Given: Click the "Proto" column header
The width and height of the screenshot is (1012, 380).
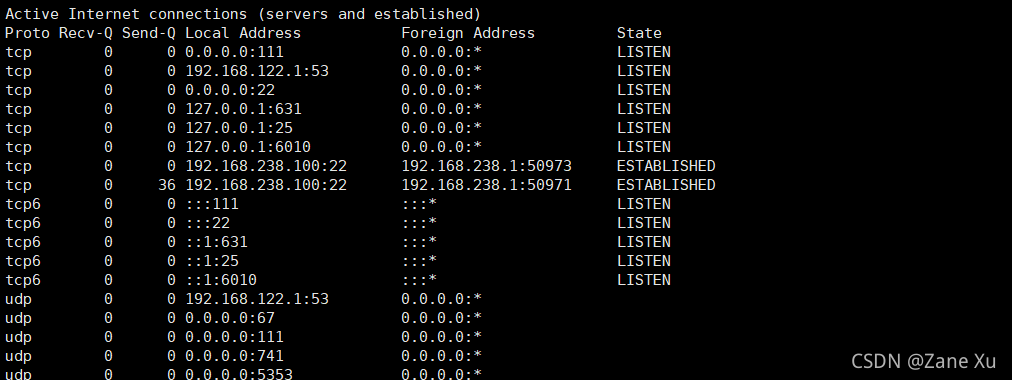Looking at the screenshot, I should point(27,33).
